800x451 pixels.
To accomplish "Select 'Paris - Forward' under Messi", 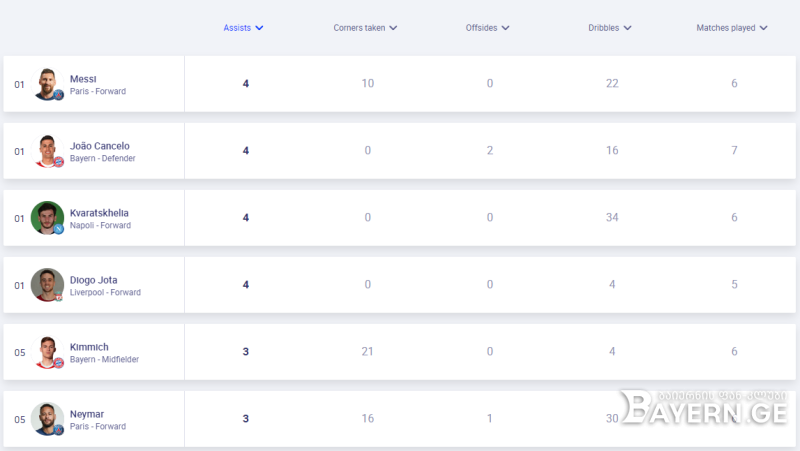I will coord(98,91).
